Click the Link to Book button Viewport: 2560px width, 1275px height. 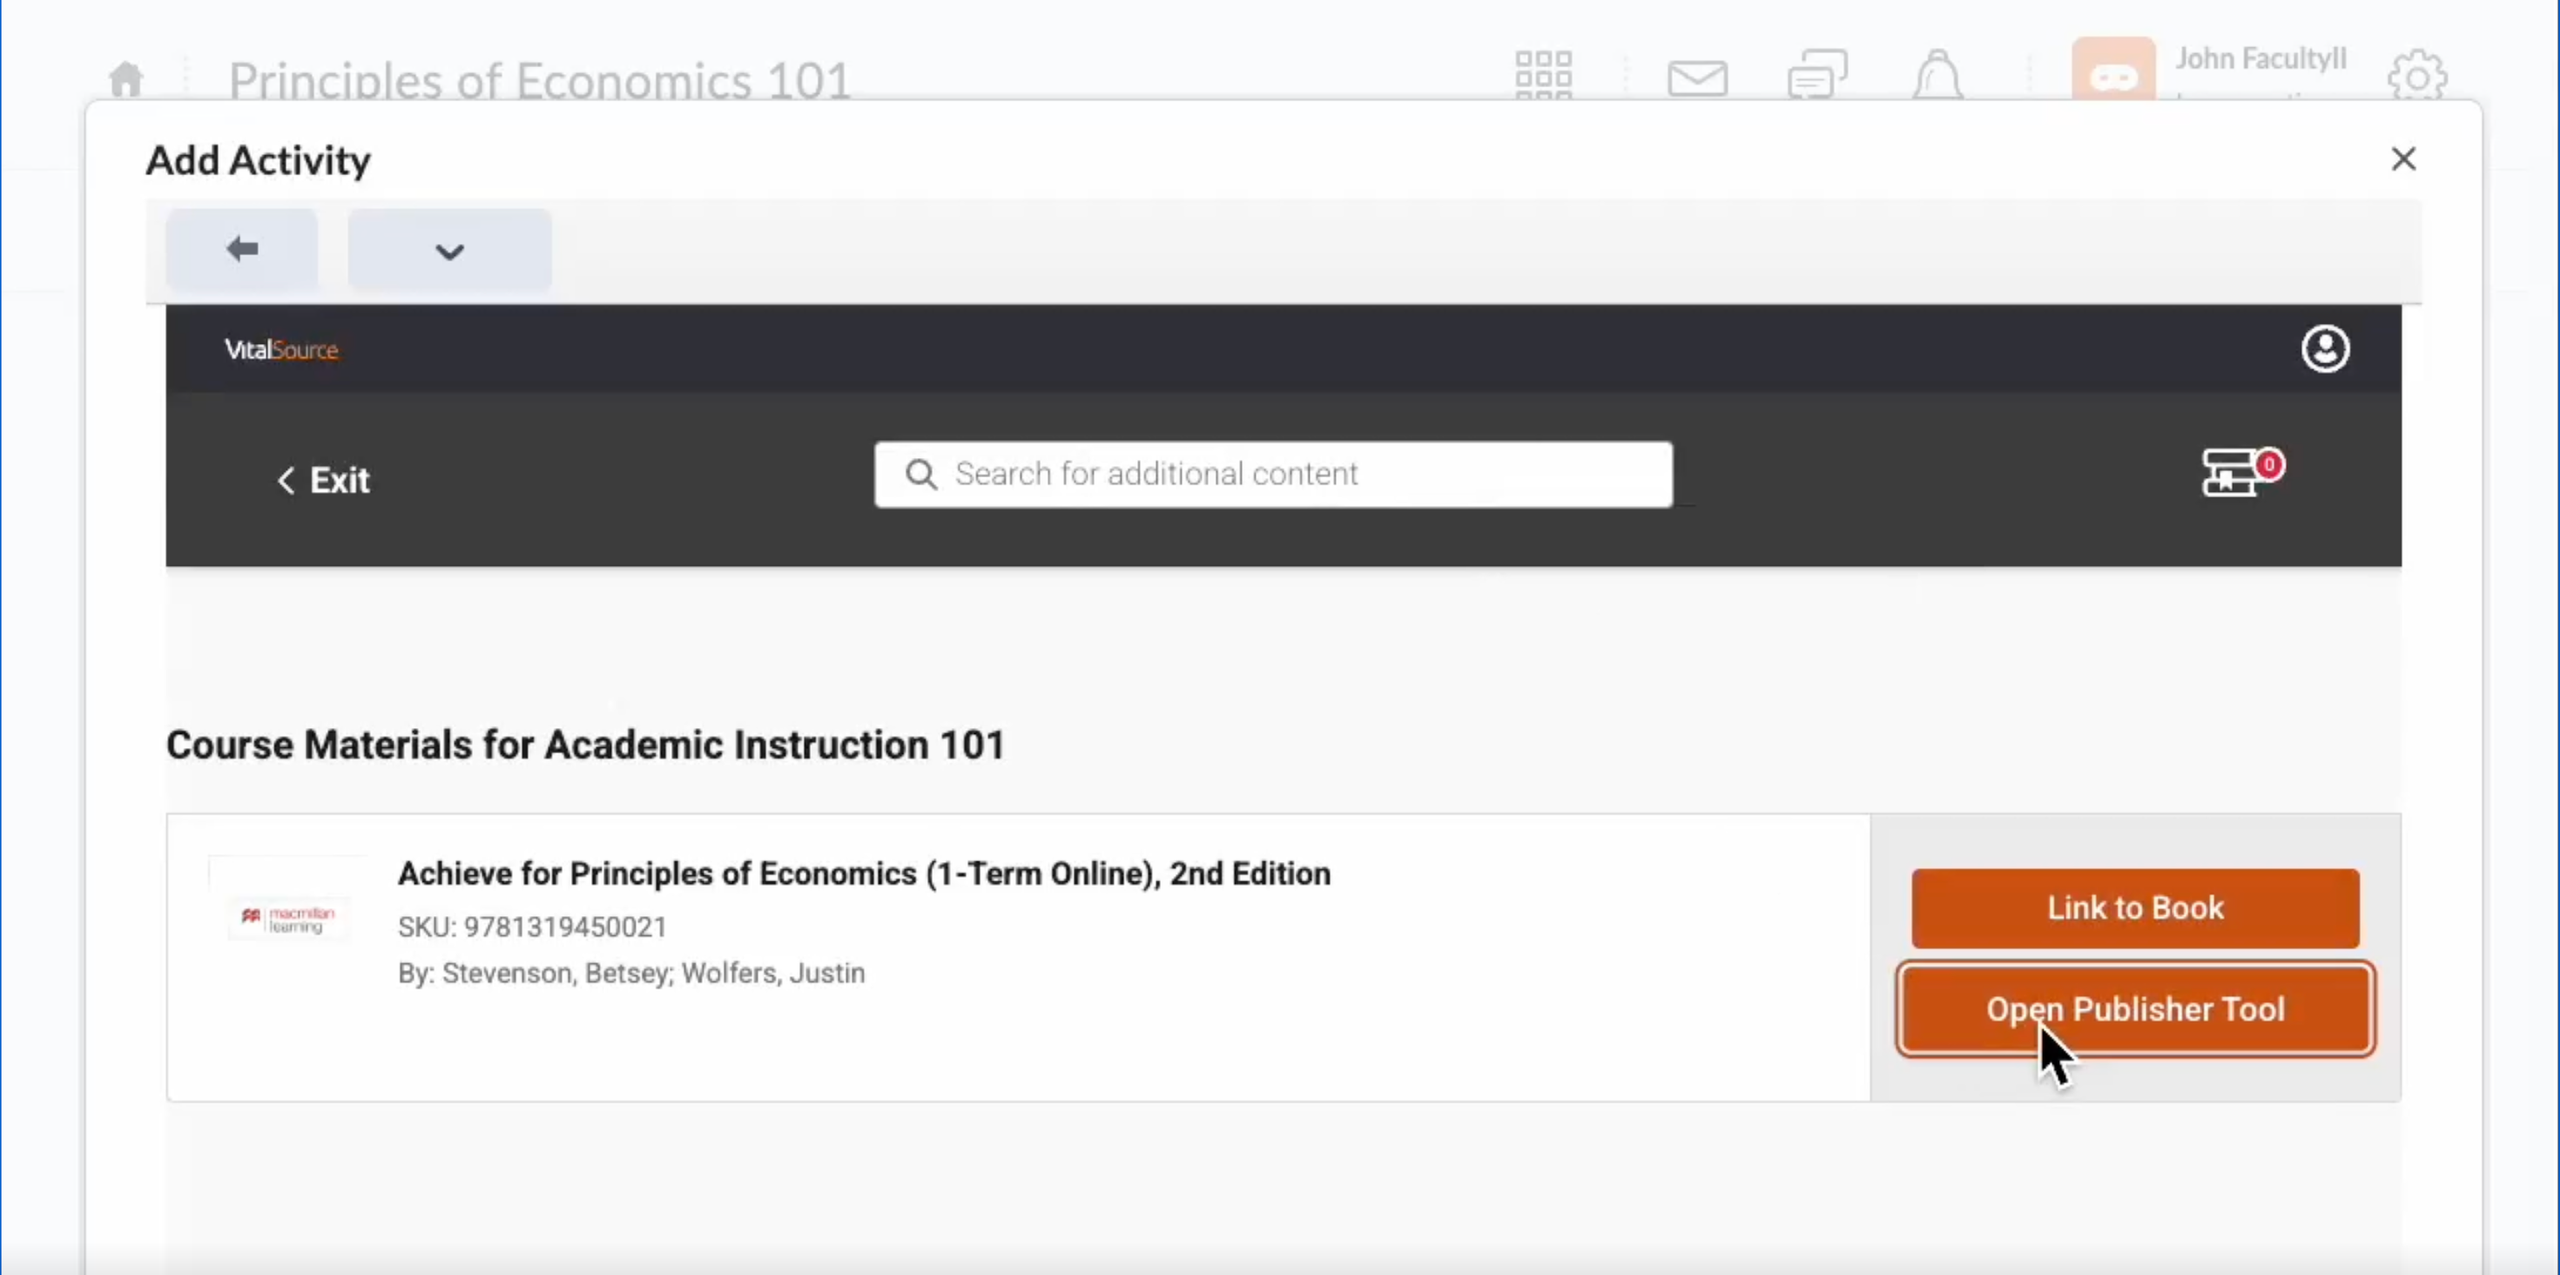(2135, 908)
